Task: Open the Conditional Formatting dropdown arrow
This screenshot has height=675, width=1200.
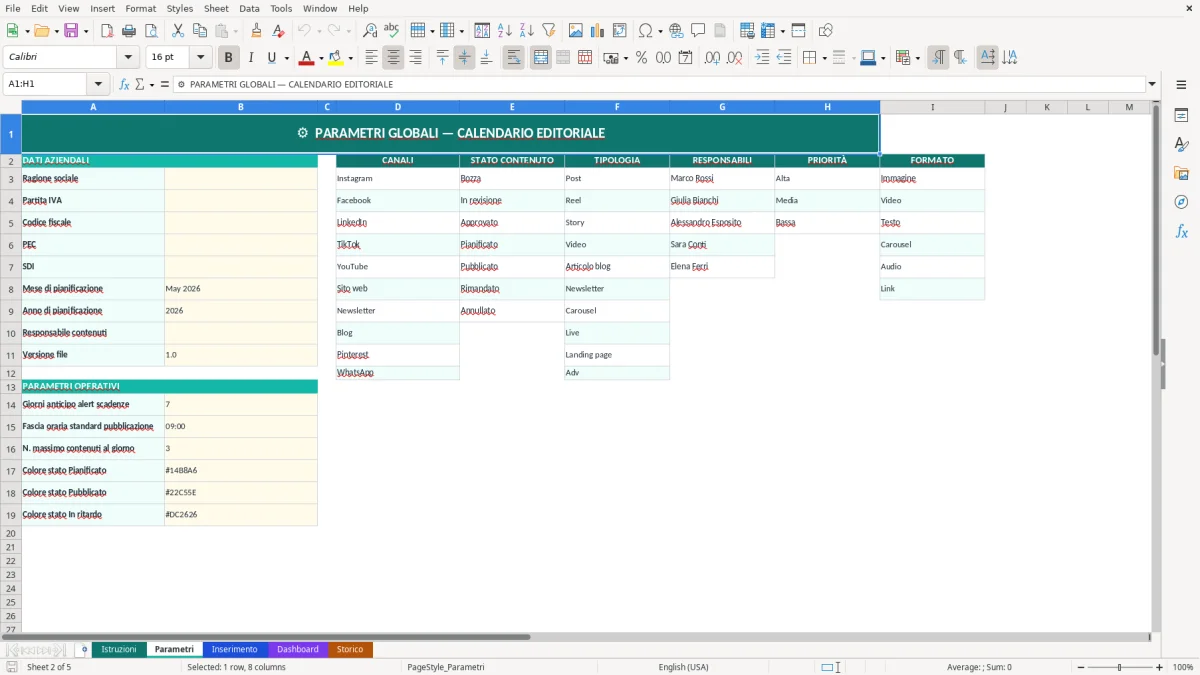Action: [917, 58]
